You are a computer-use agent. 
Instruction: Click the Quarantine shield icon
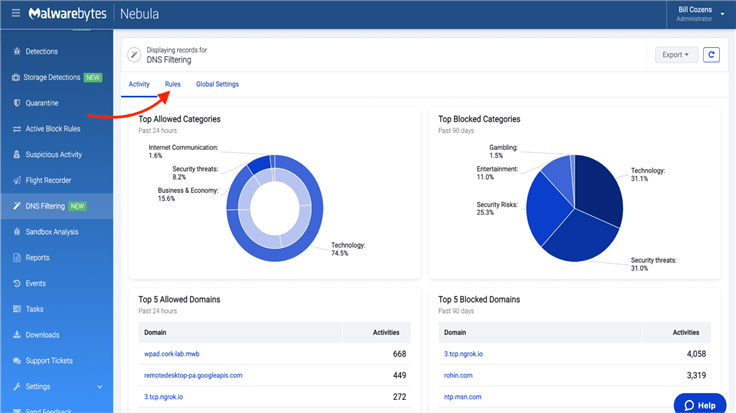tap(17, 103)
